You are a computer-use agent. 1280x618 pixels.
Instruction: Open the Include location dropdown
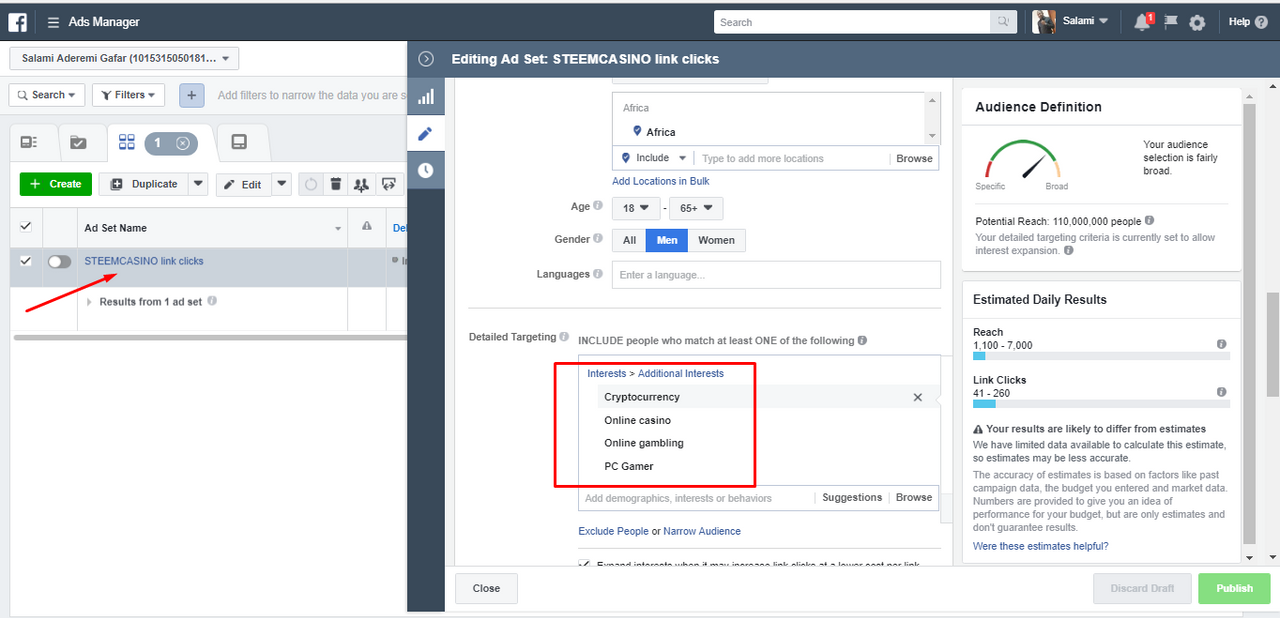point(653,158)
